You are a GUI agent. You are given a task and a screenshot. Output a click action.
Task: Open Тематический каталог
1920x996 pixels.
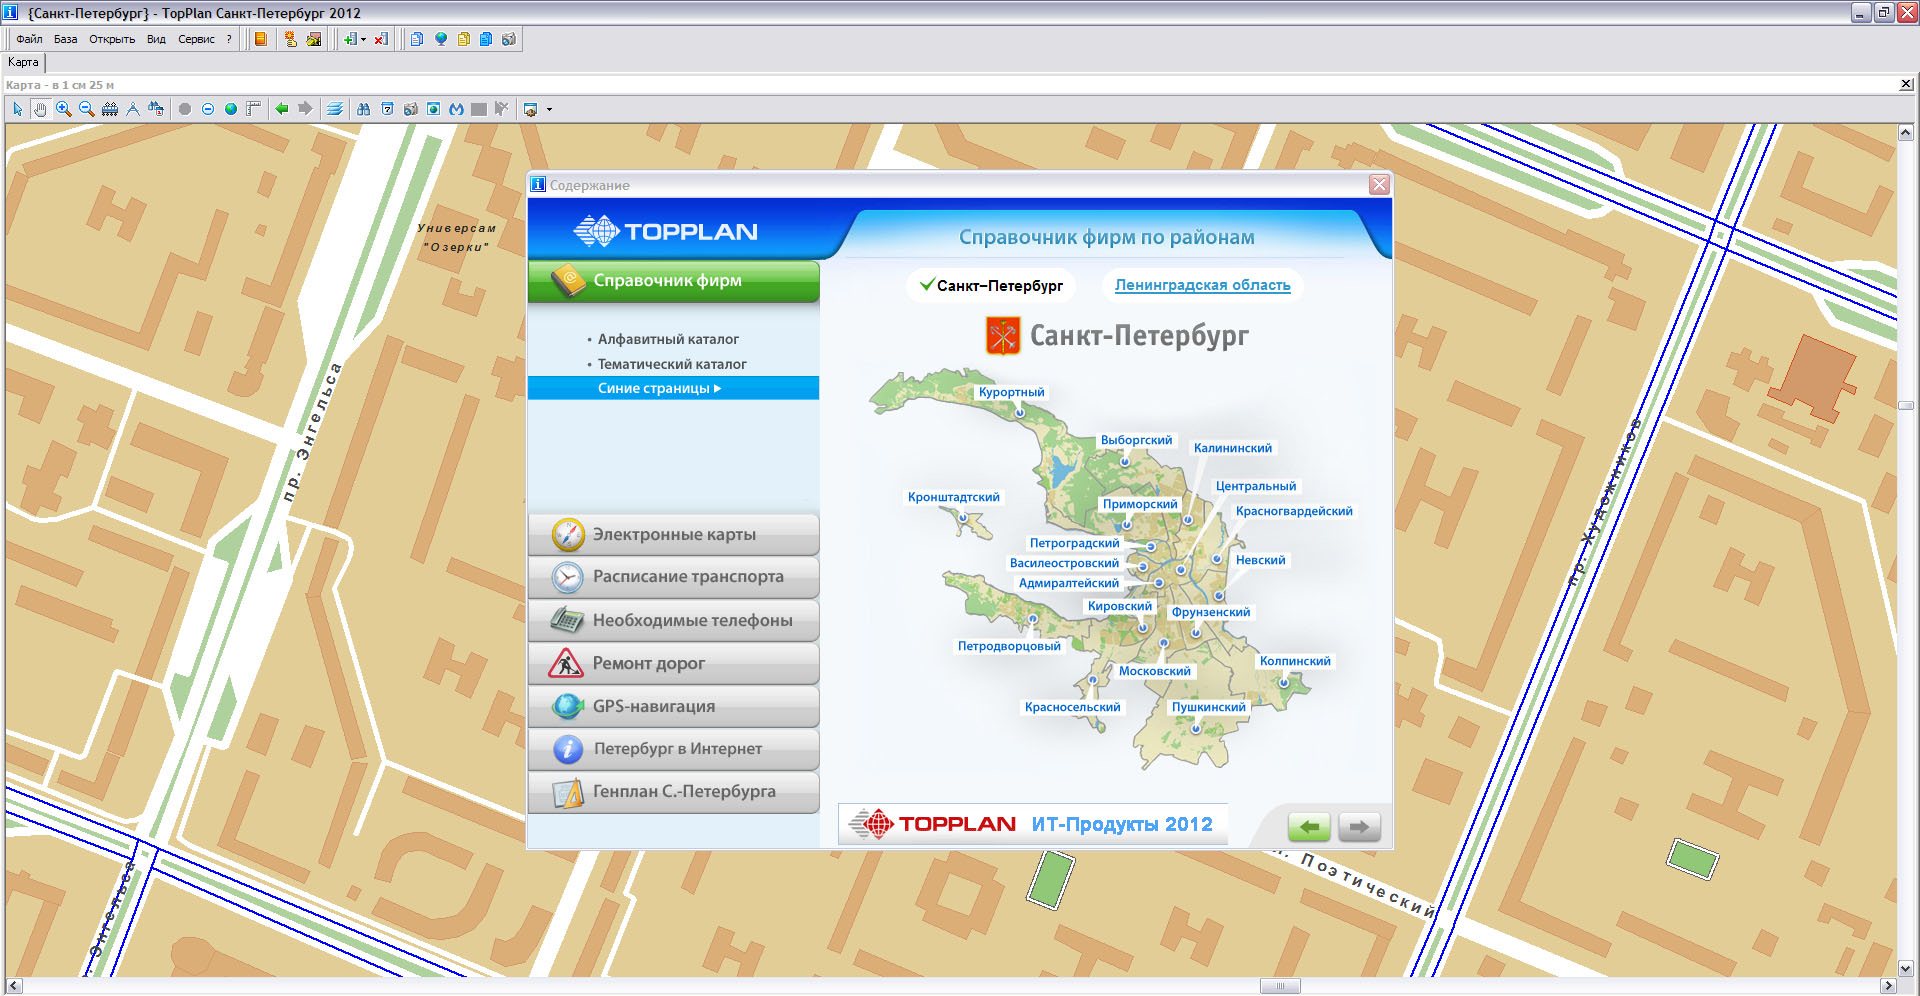672,364
